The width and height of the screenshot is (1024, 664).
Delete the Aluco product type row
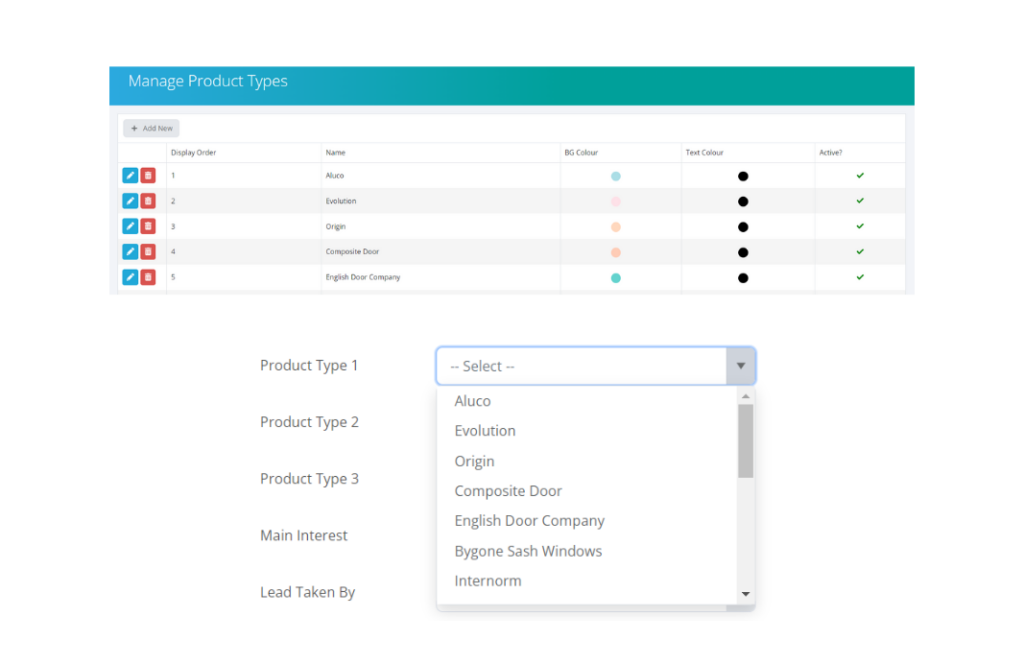coord(148,176)
